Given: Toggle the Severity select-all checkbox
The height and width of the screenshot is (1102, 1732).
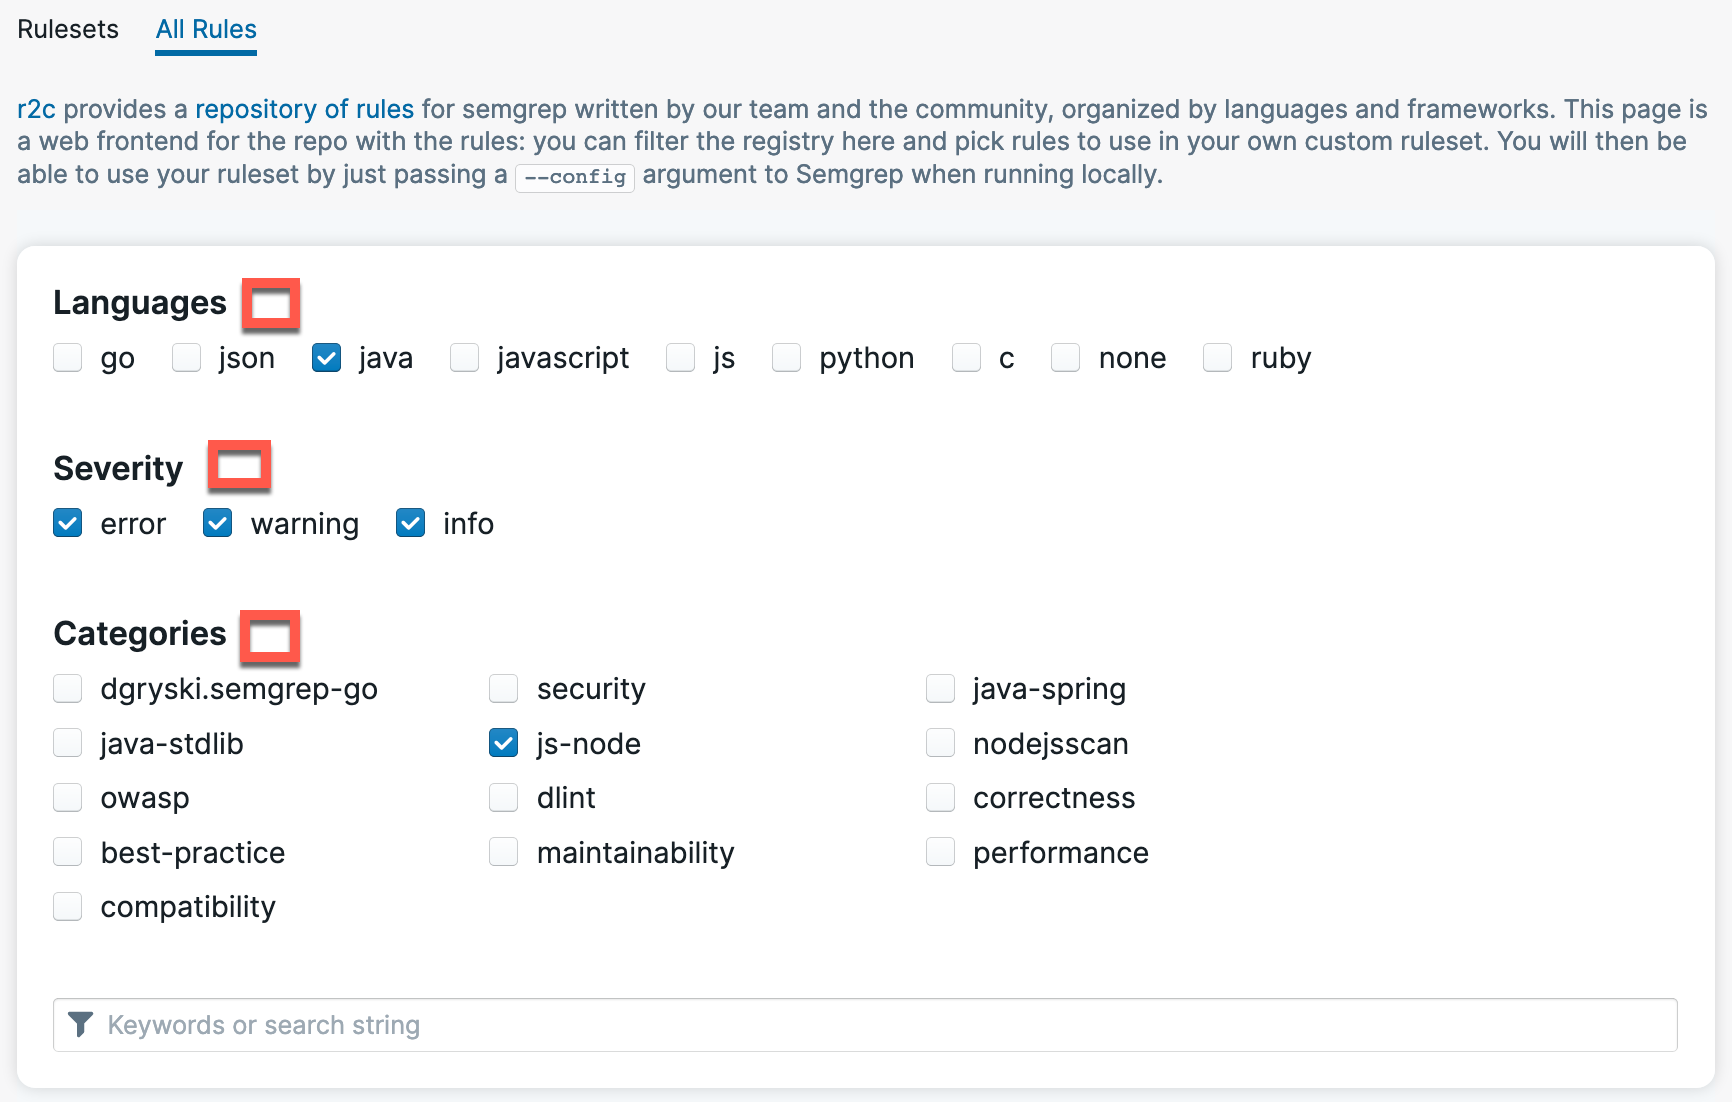Looking at the screenshot, I should (x=239, y=465).
